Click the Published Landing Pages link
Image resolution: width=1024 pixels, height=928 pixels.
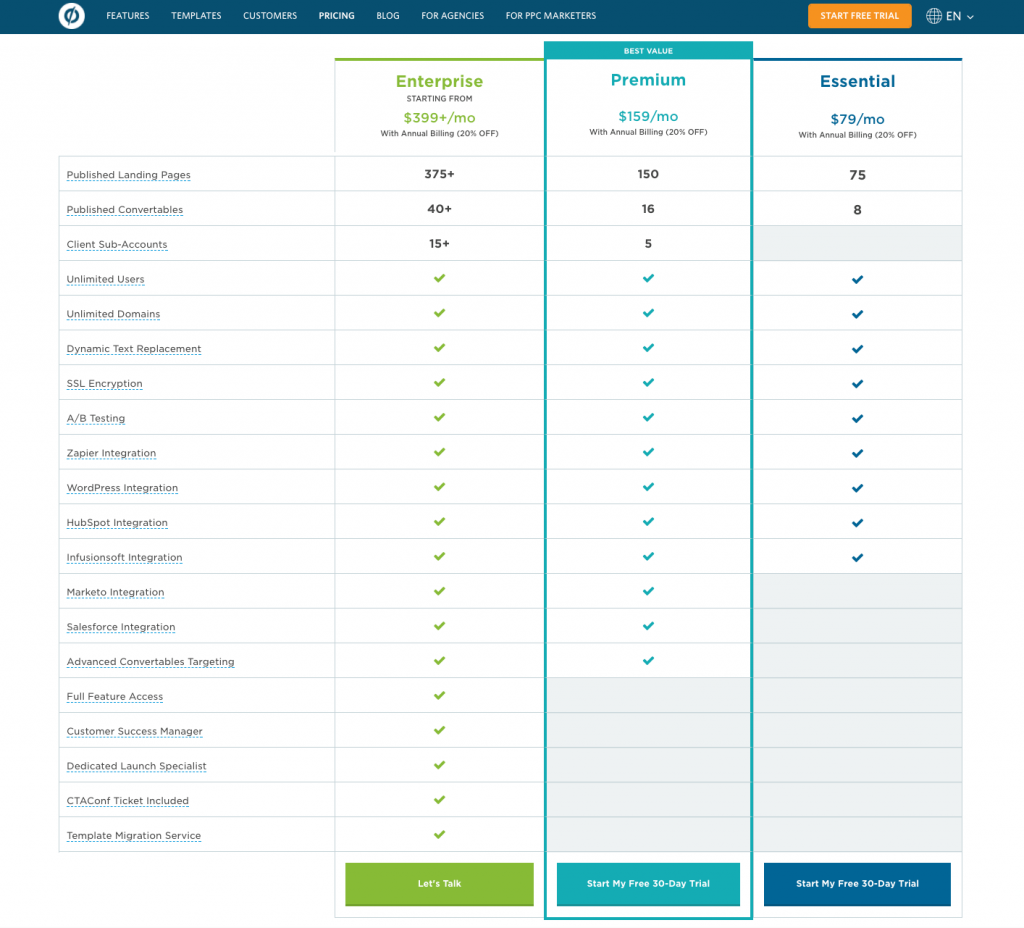click(x=129, y=175)
